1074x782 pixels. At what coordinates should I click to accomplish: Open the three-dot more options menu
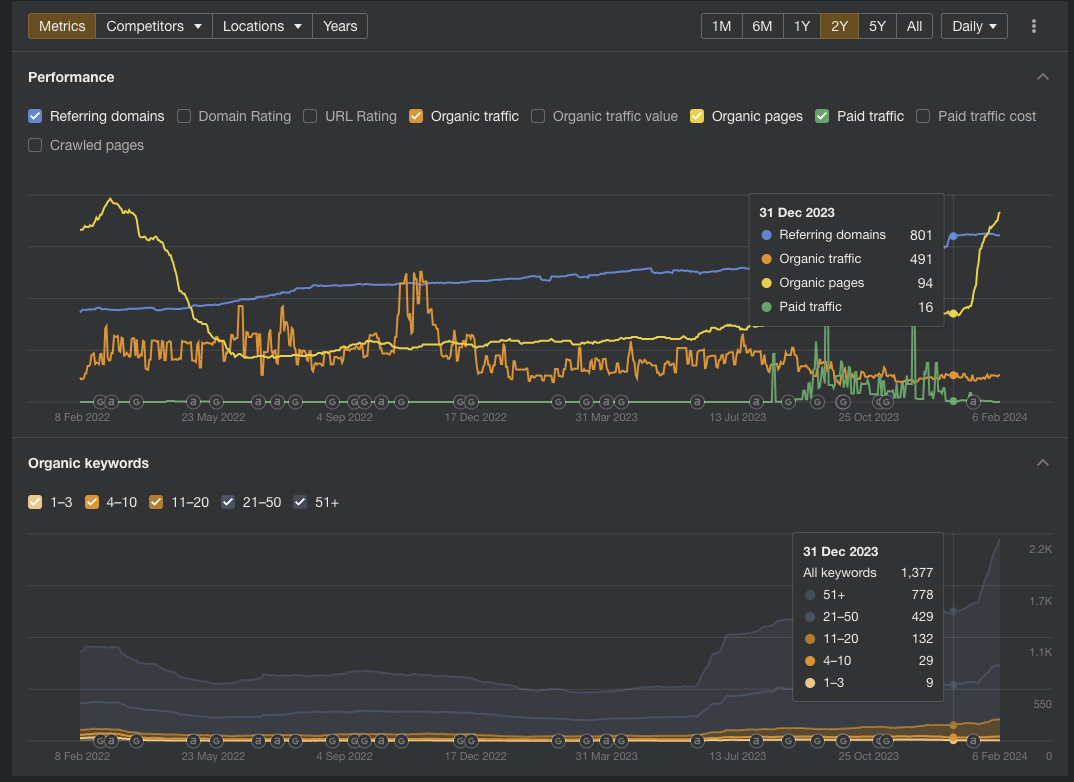pyautogui.click(x=1034, y=26)
